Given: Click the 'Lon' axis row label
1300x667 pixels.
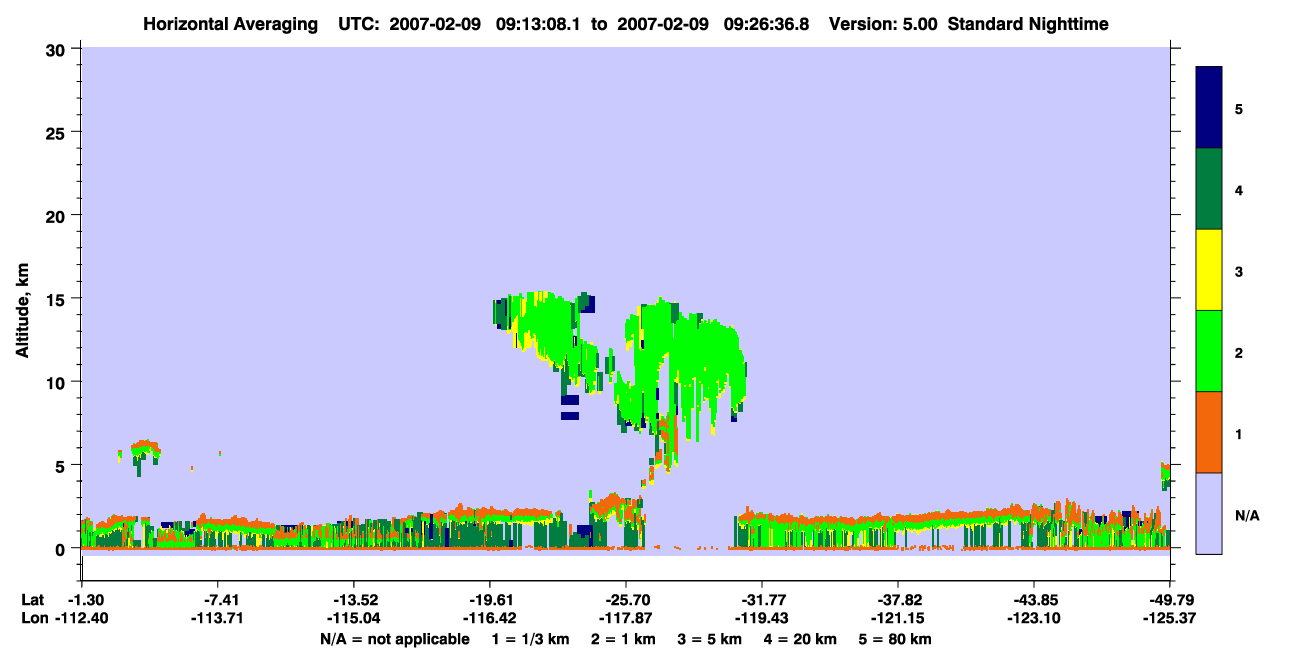Looking at the screenshot, I should [x=34, y=618].
